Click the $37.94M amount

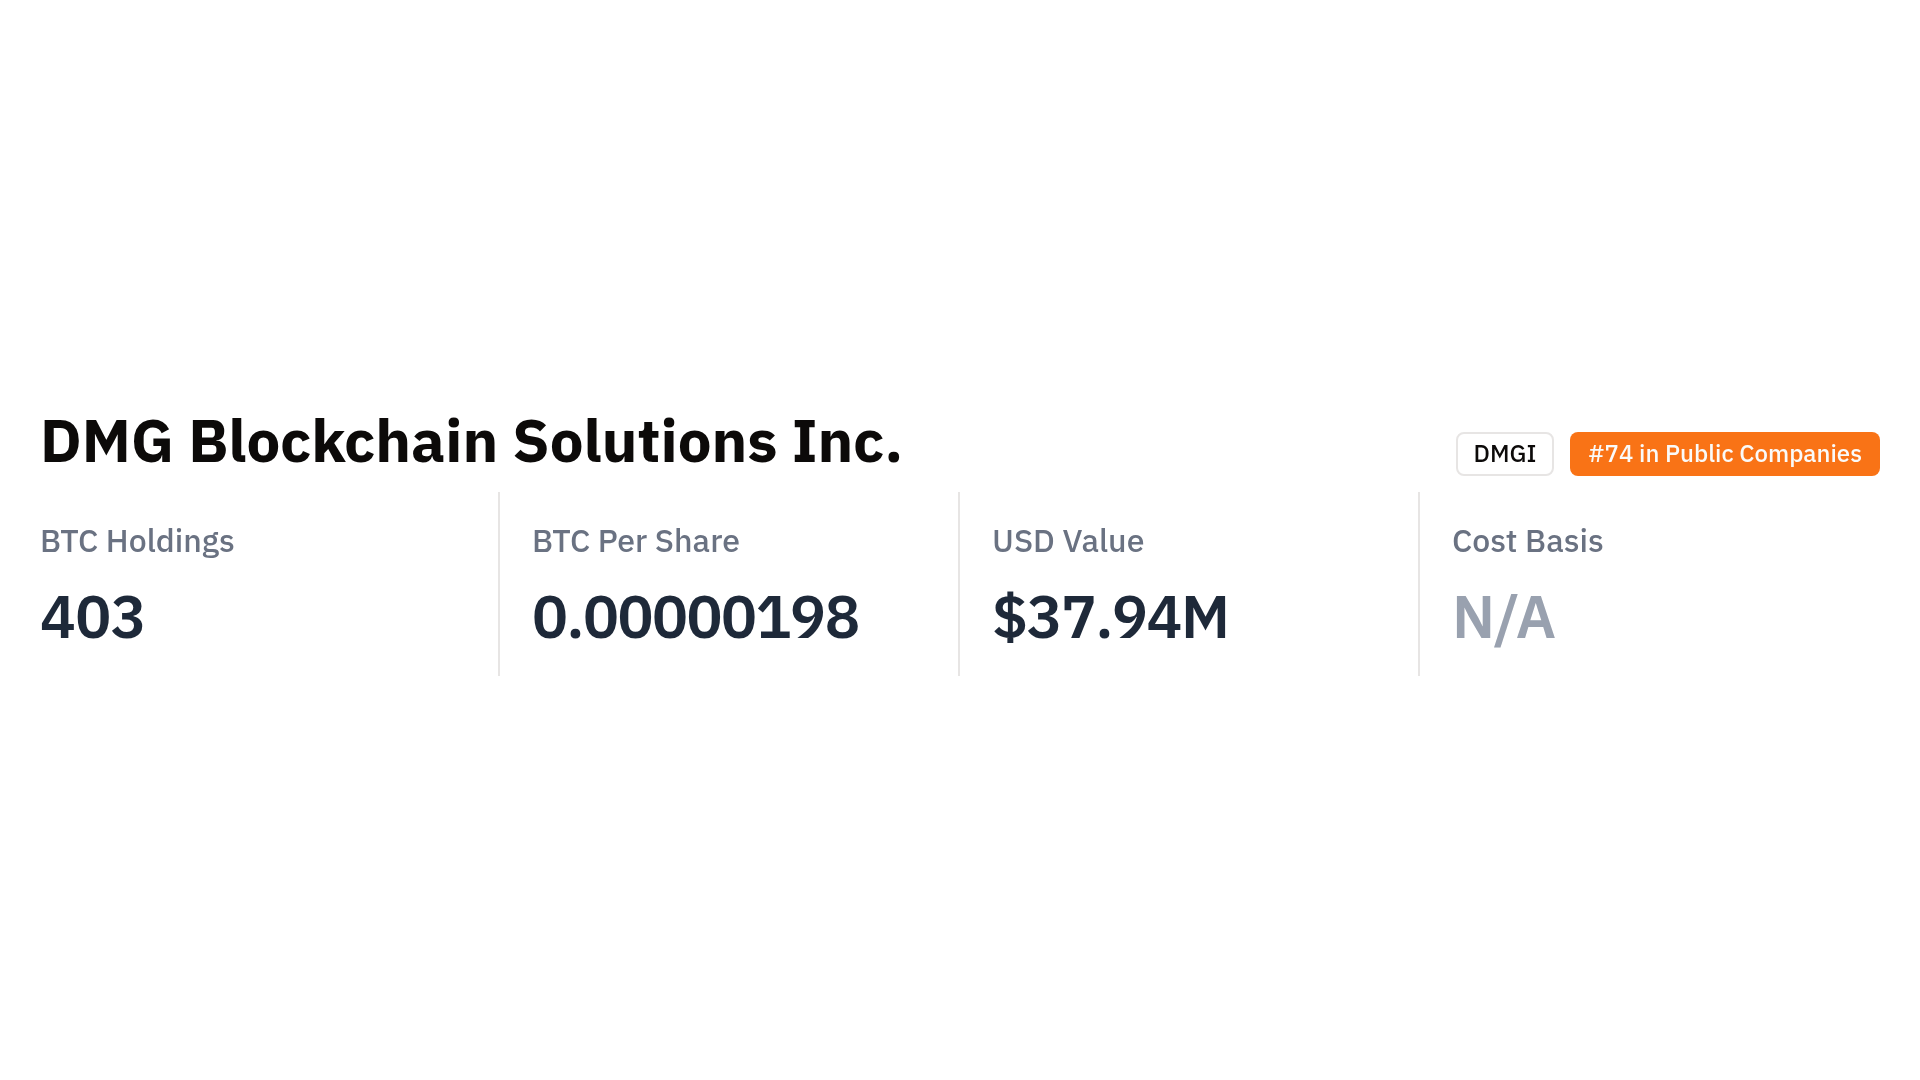click(x=1110, y=617)
